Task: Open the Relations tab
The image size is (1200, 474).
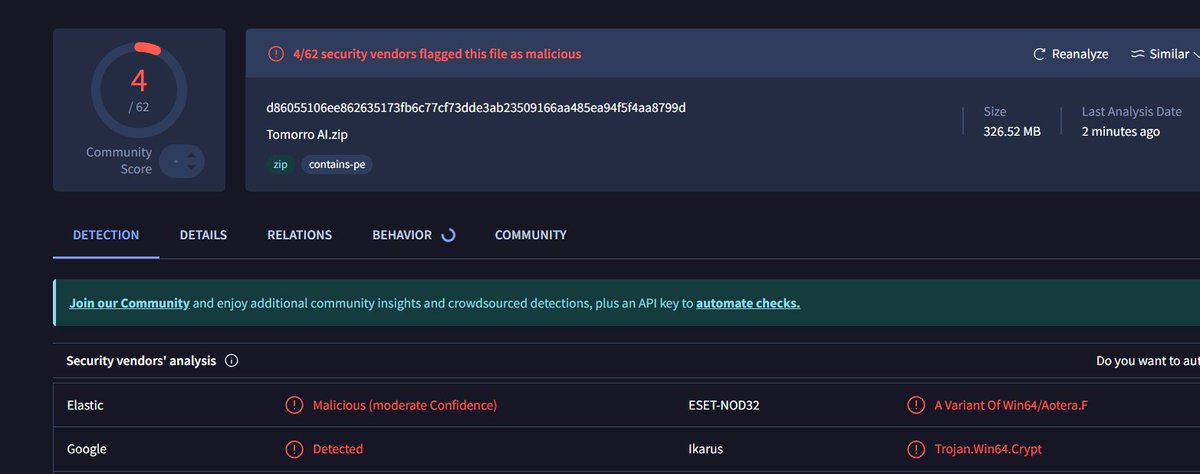Action: point(299,235)
